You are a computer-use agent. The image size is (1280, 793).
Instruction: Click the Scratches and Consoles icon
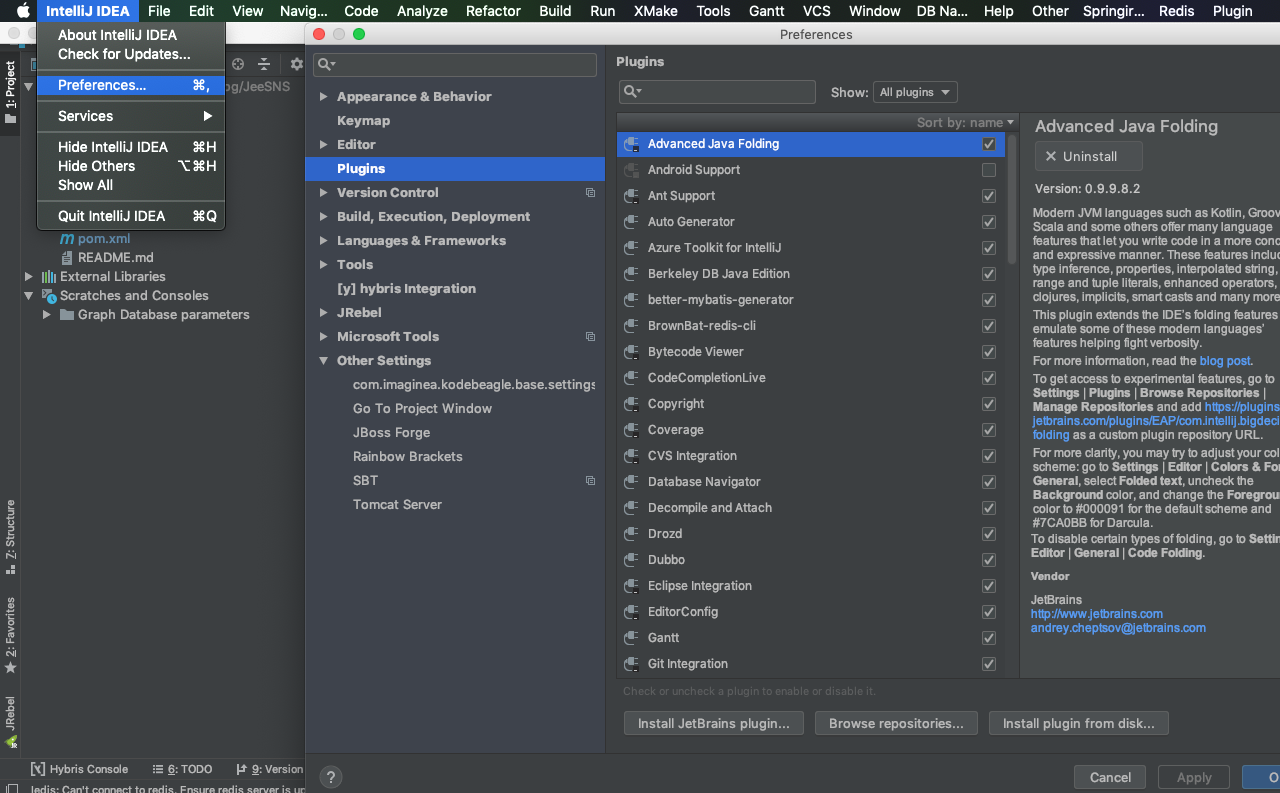(49, 296)
